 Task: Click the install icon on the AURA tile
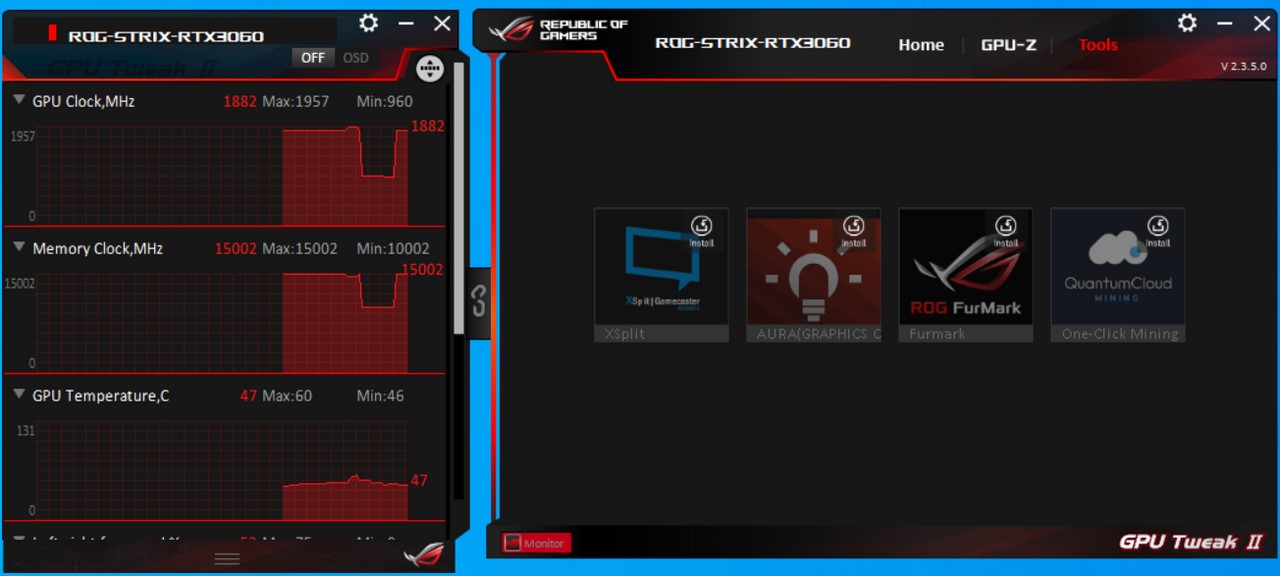(x=853, y=231)
